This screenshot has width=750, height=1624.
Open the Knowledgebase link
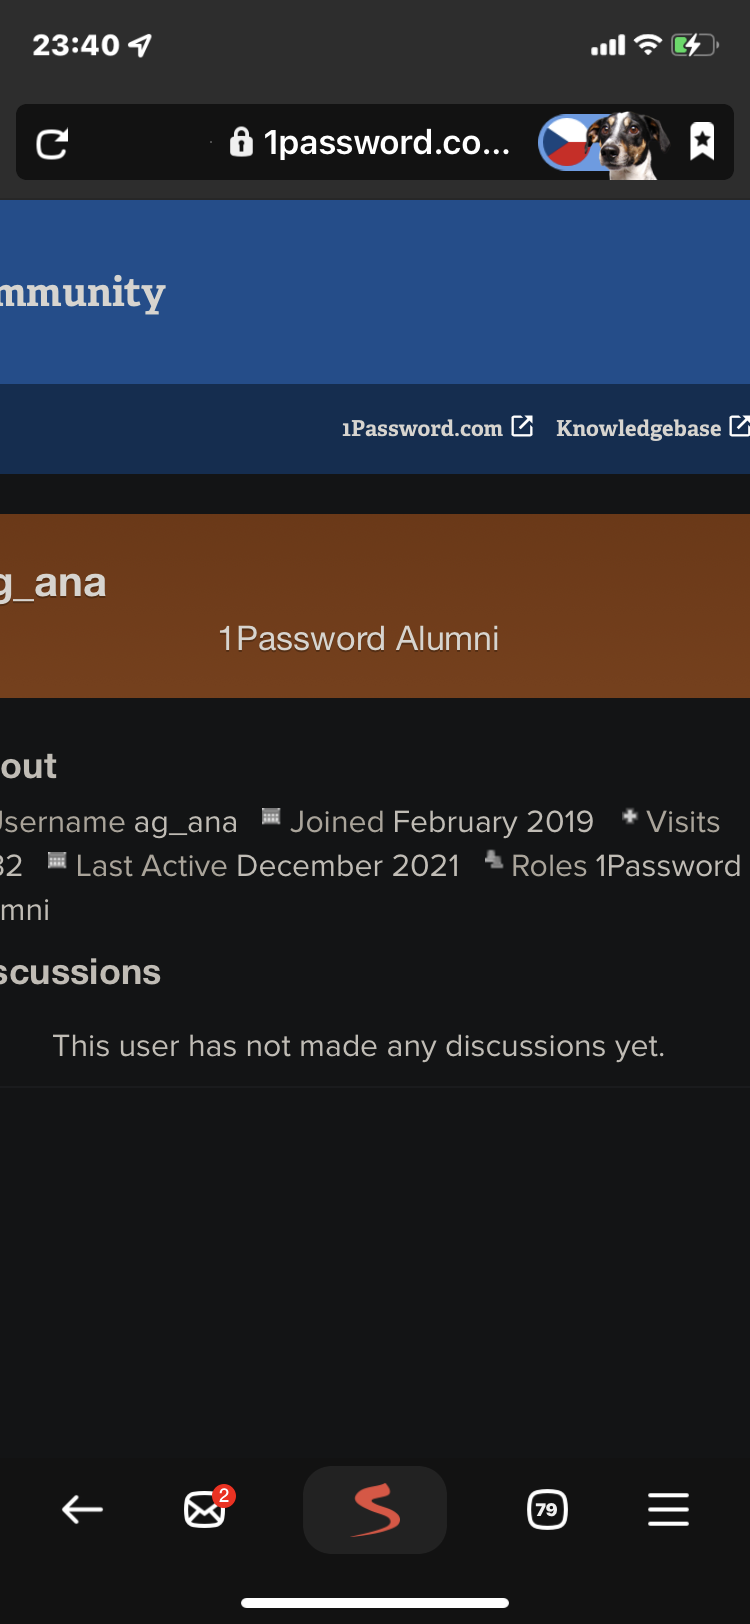[638, 428]
